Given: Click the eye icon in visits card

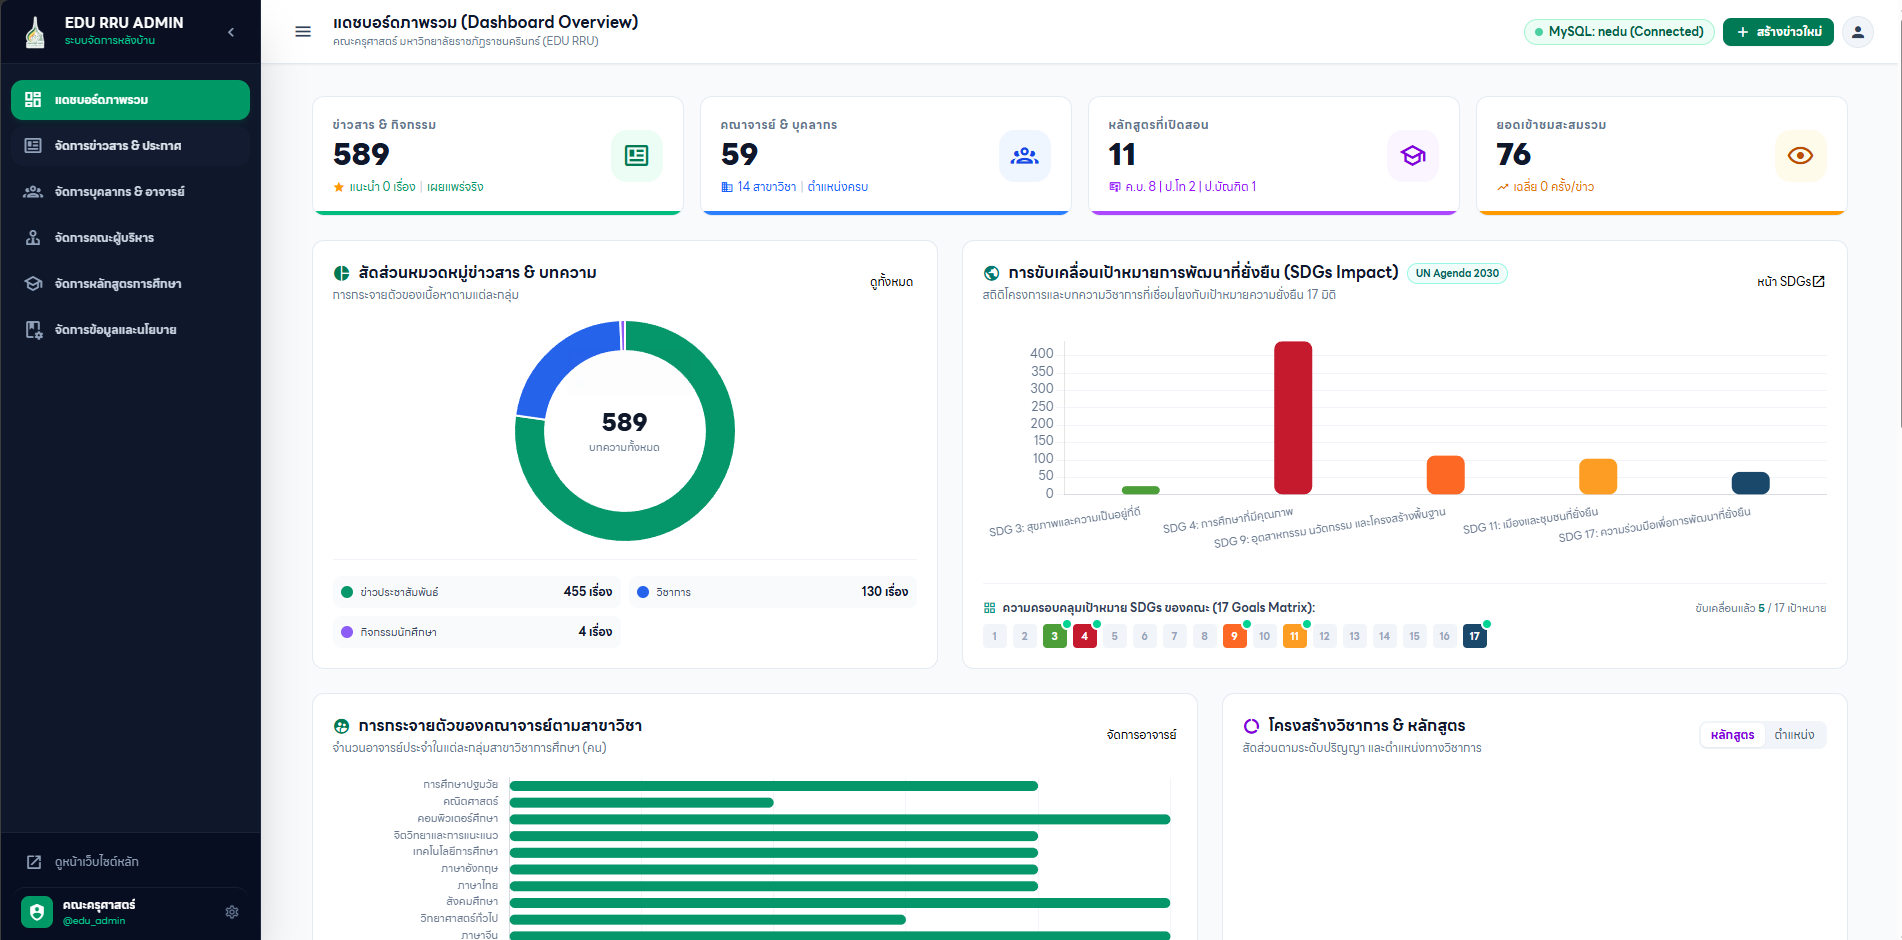Looking at the screenshot, I should tap(1801, 156).
